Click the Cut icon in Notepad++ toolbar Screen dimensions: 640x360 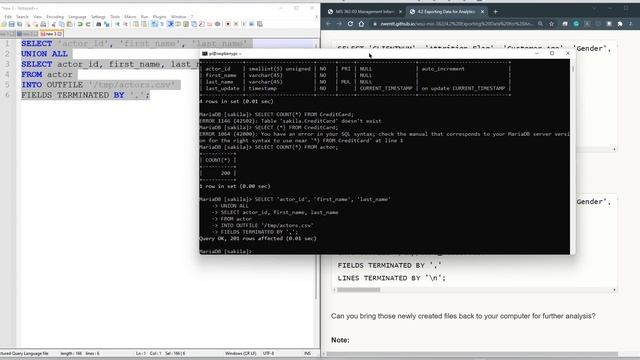[53, 24]
